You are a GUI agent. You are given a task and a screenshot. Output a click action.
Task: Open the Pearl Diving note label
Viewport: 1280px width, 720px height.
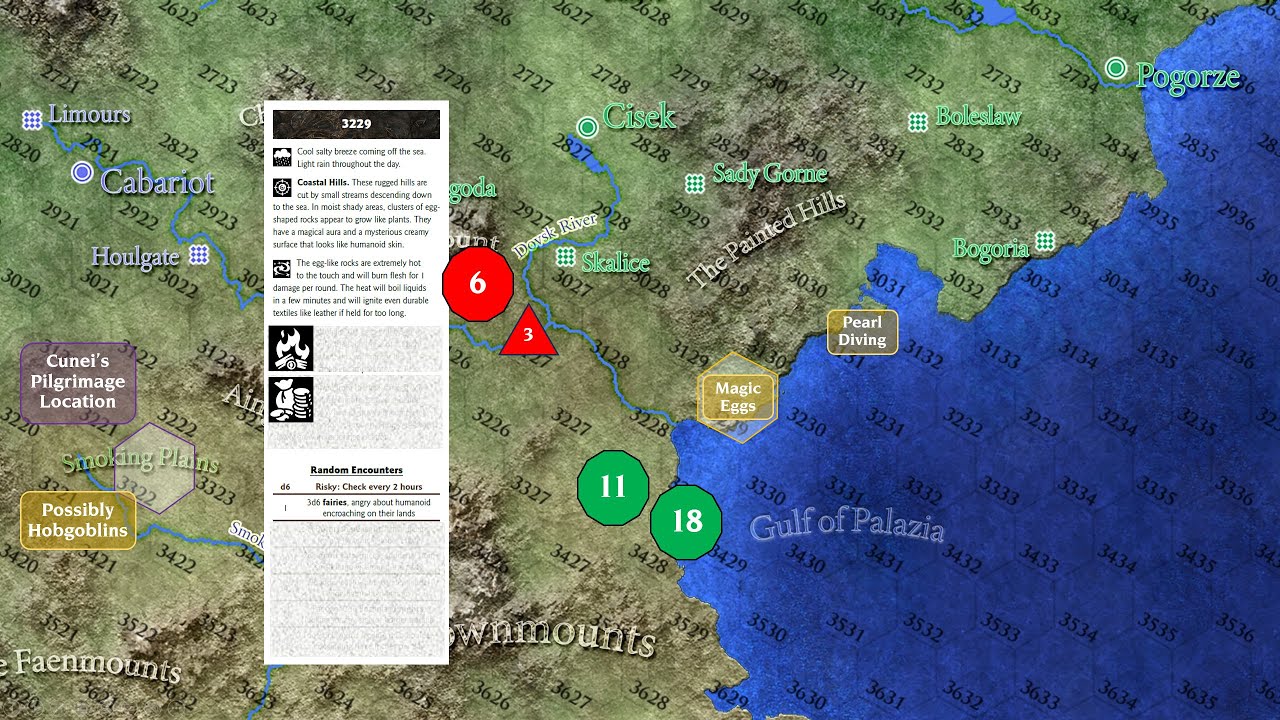click(x=862, y=332)
